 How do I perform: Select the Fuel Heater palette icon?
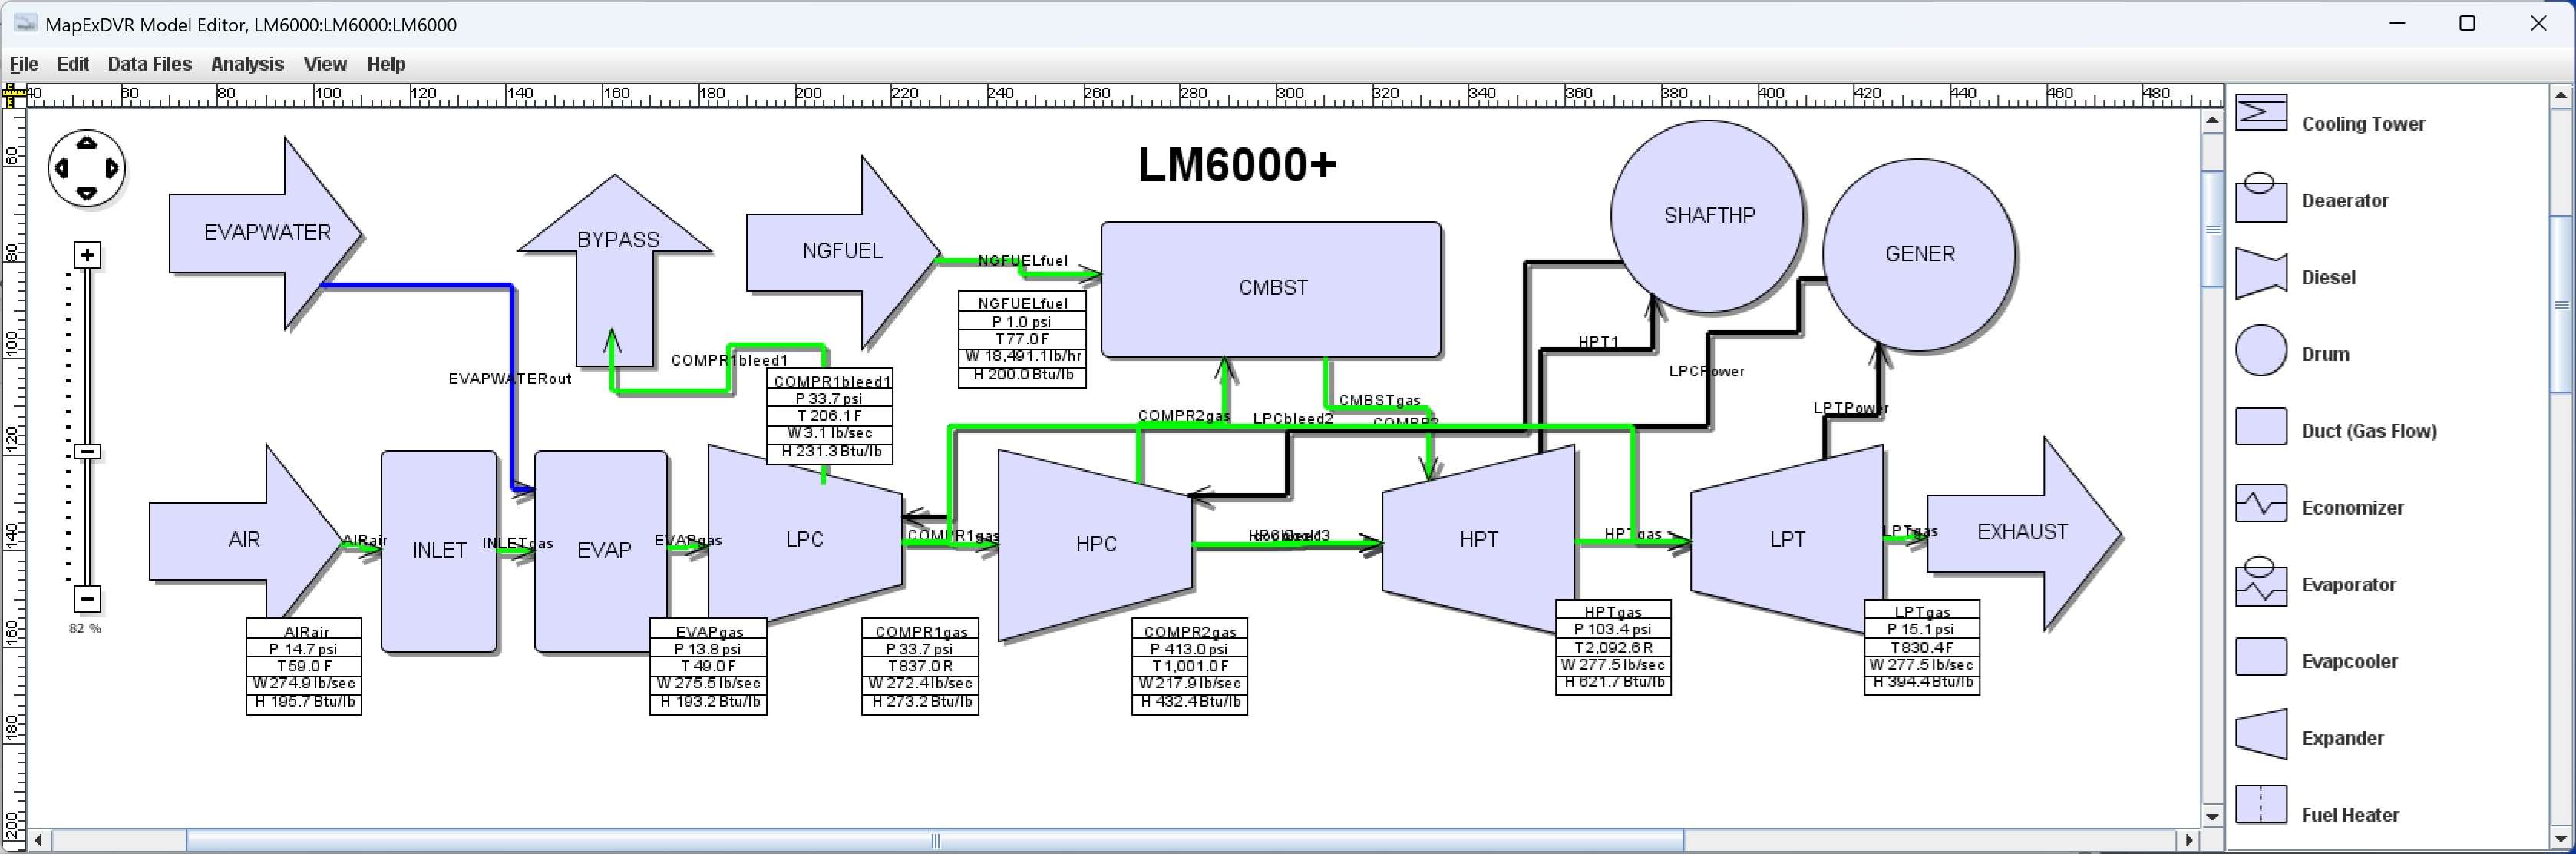point(2261,804)
